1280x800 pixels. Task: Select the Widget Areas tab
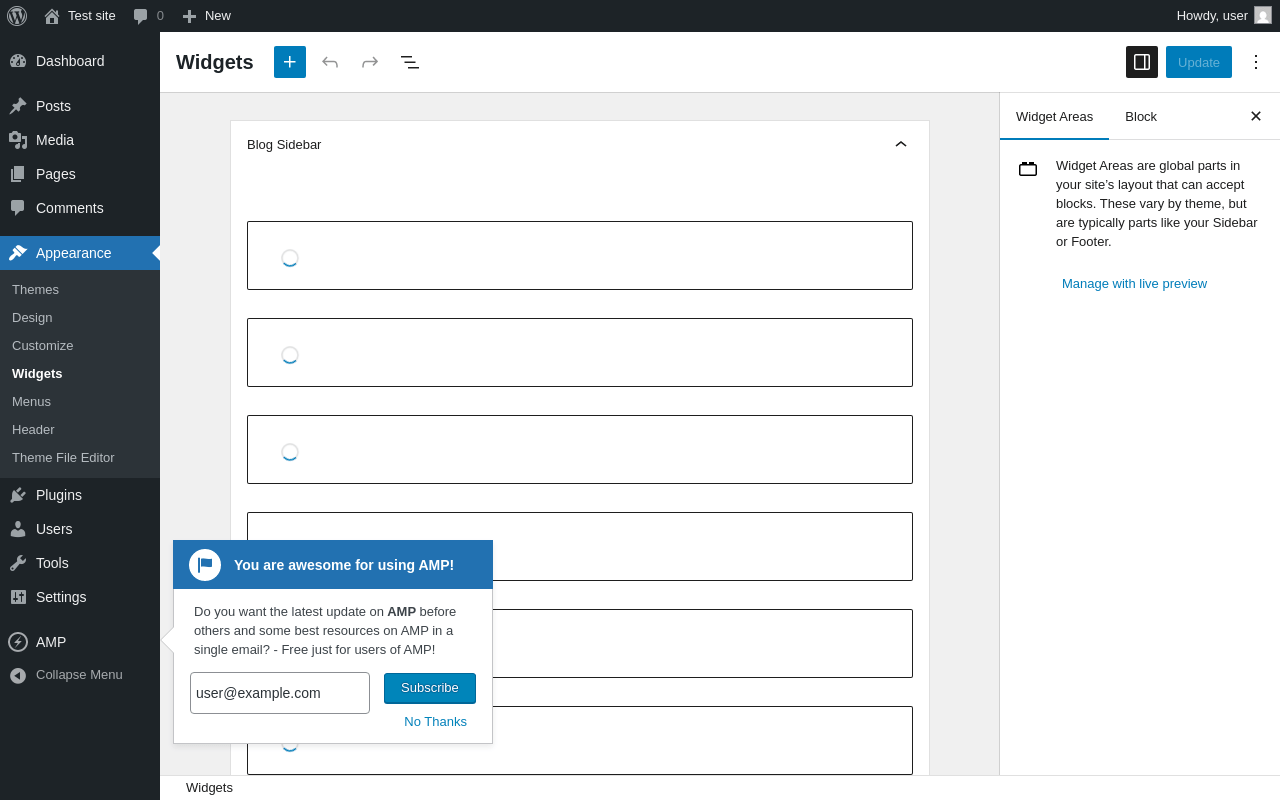point(1054,116)
